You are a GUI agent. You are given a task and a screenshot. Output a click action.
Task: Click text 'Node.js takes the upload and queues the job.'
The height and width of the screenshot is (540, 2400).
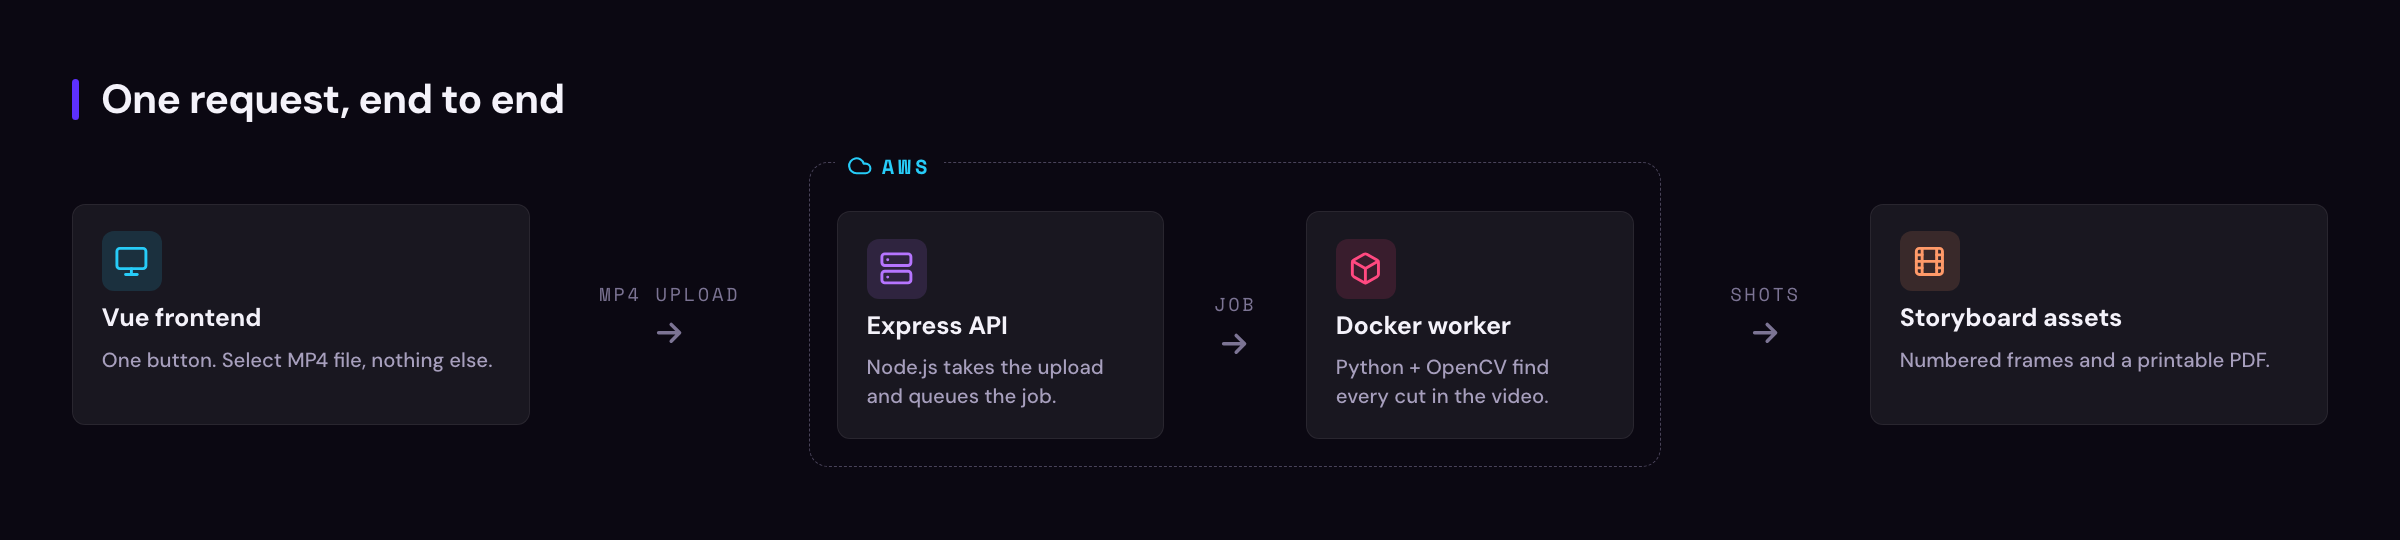pyautogui.click(x=985, y=382)
